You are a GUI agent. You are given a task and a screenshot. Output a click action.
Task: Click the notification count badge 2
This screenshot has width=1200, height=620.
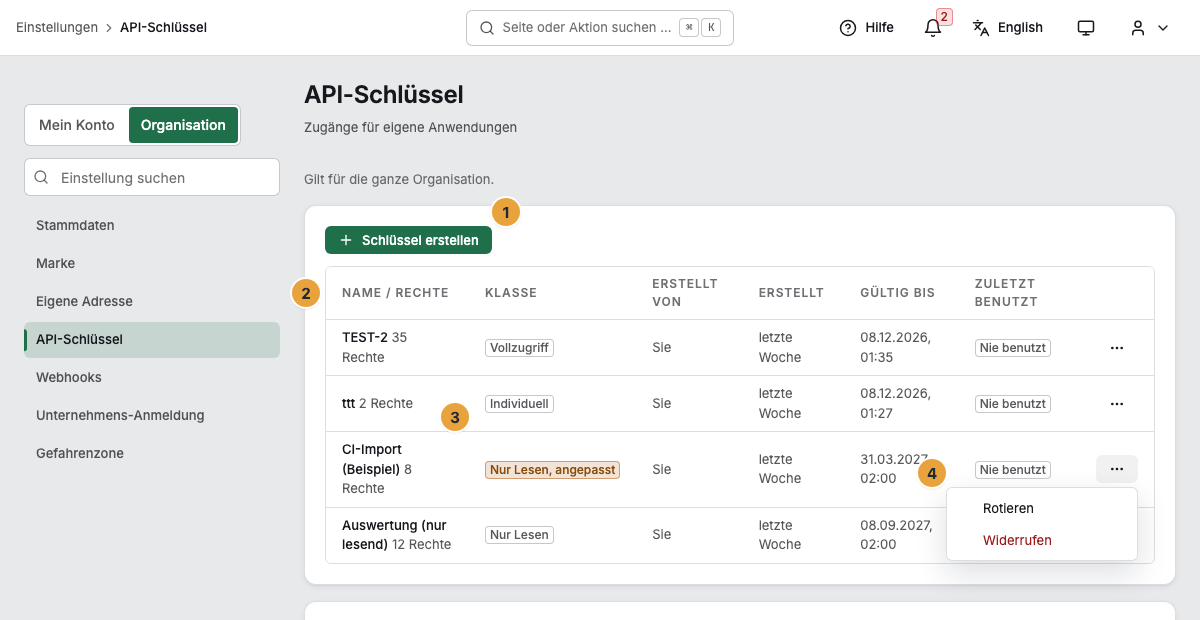pos(944,16)
